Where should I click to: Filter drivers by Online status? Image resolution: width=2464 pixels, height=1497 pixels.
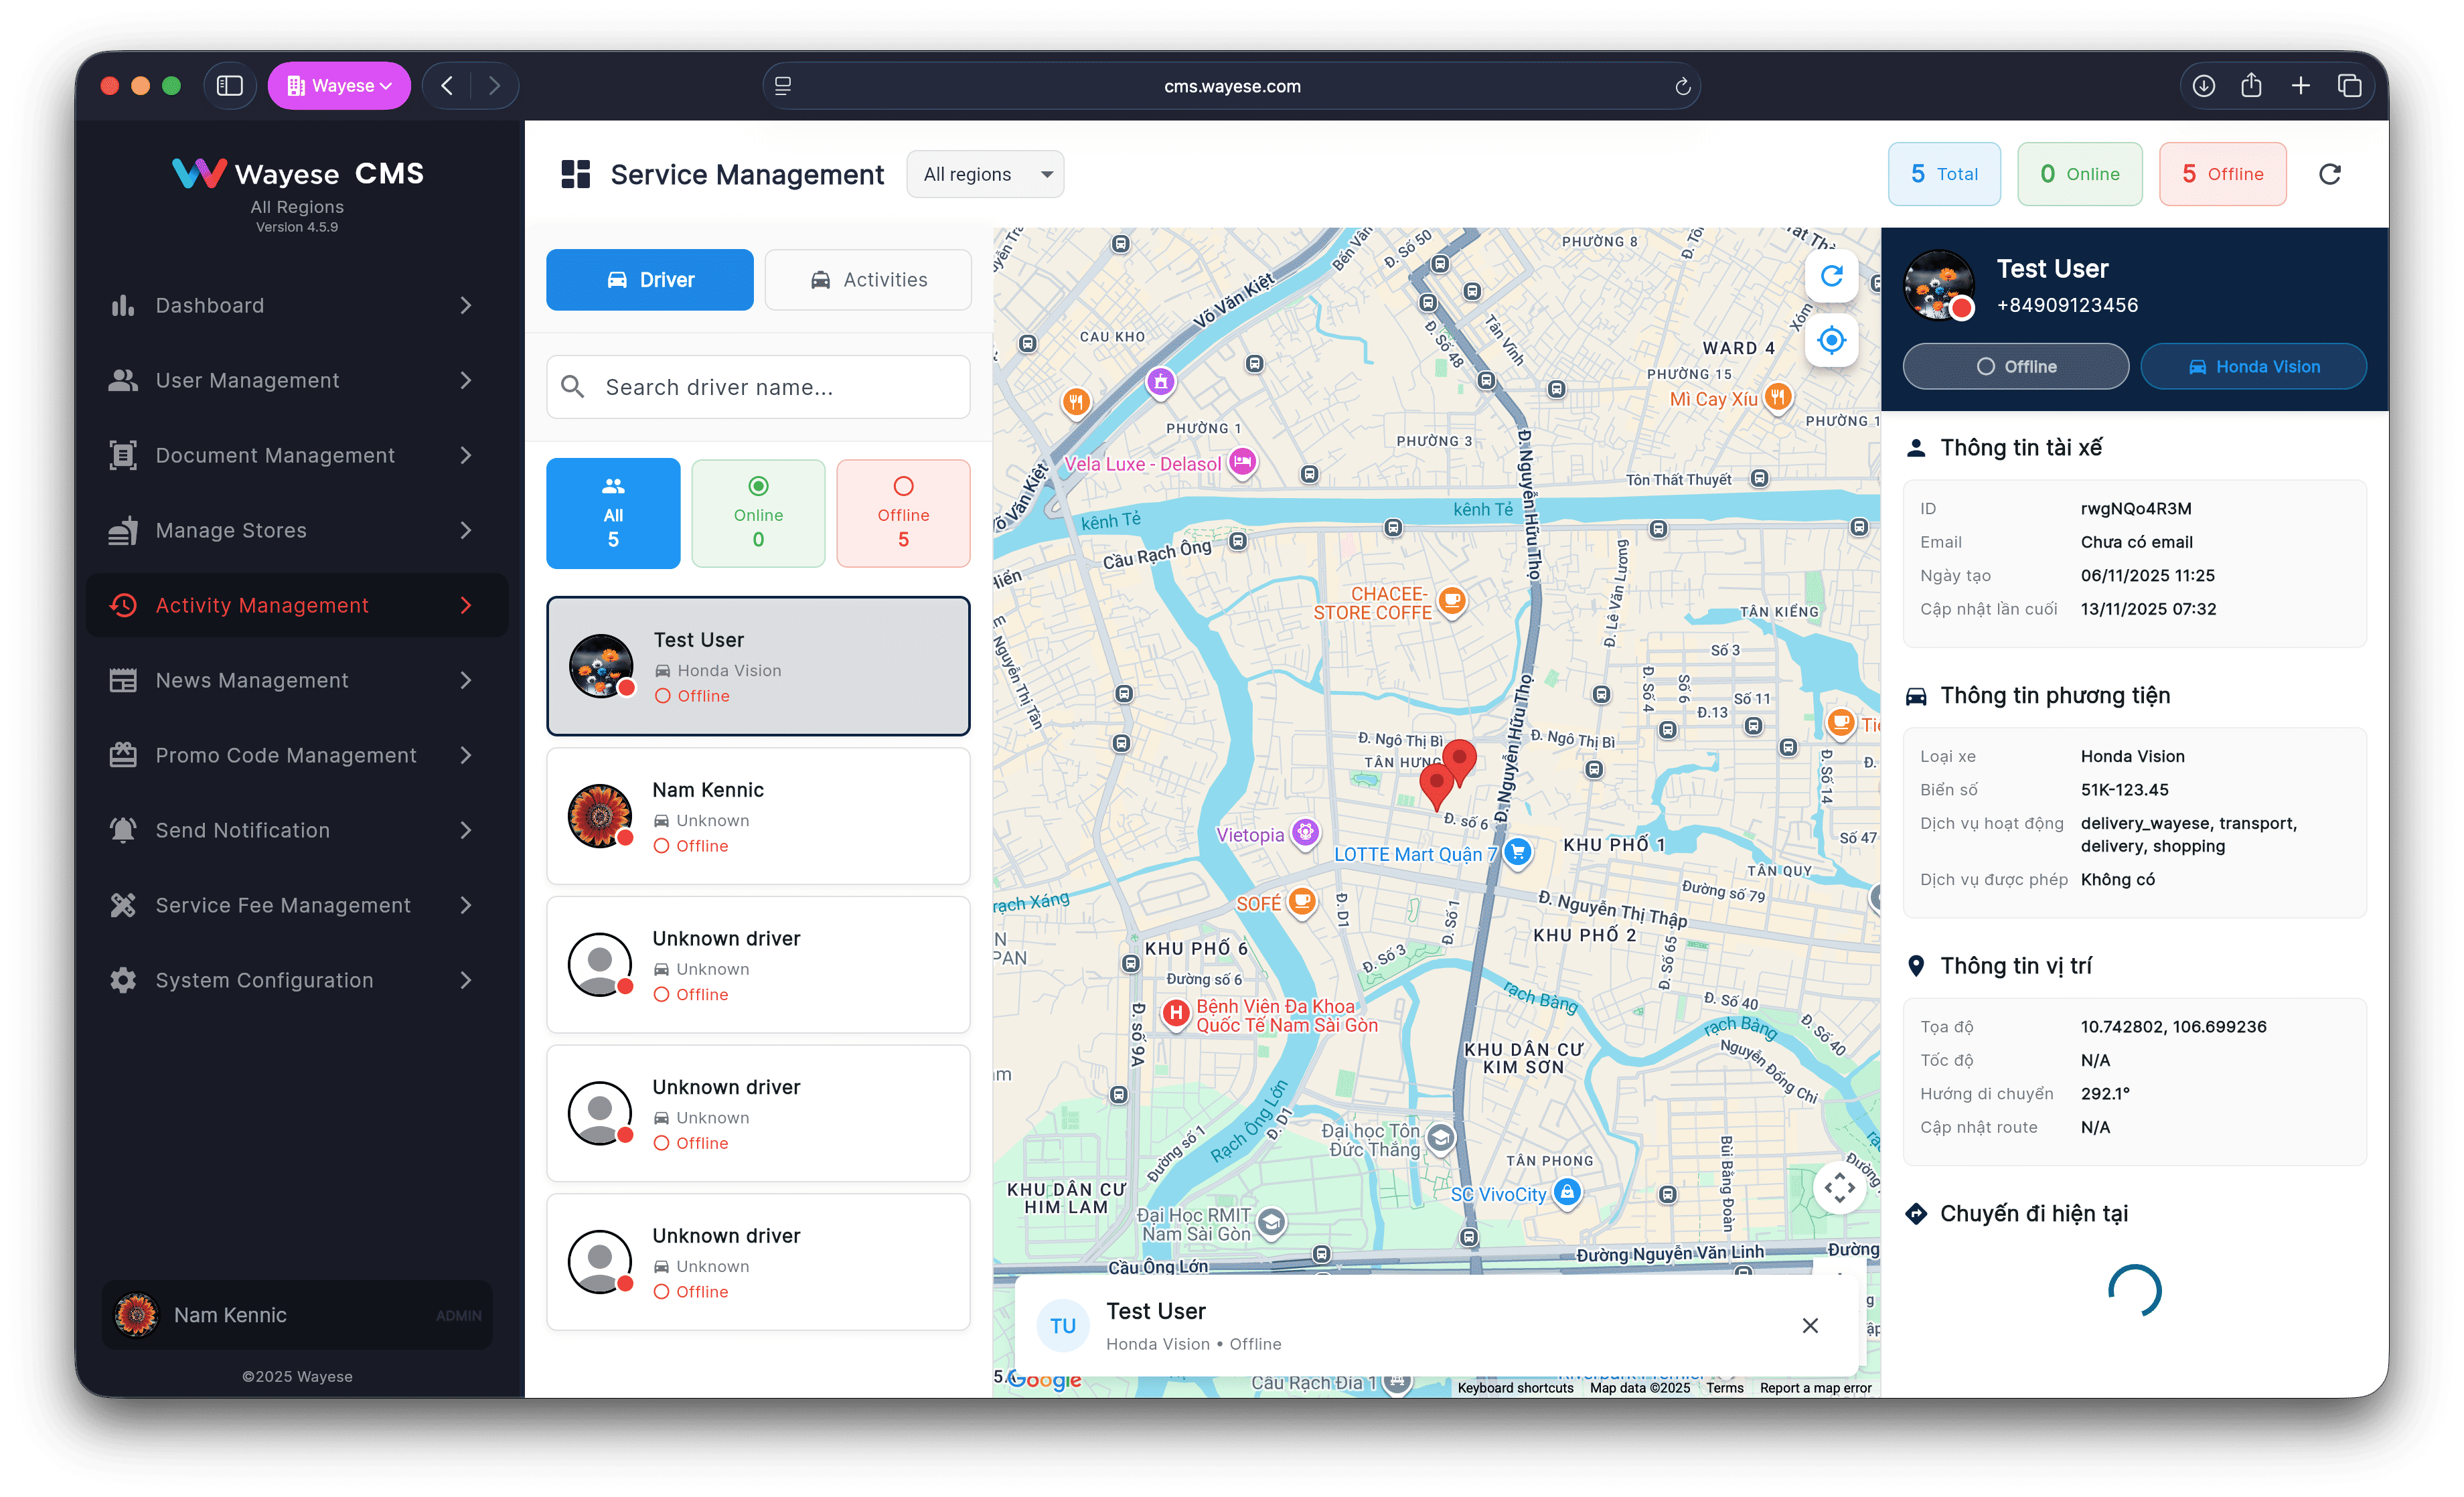[x=758, y=513]
